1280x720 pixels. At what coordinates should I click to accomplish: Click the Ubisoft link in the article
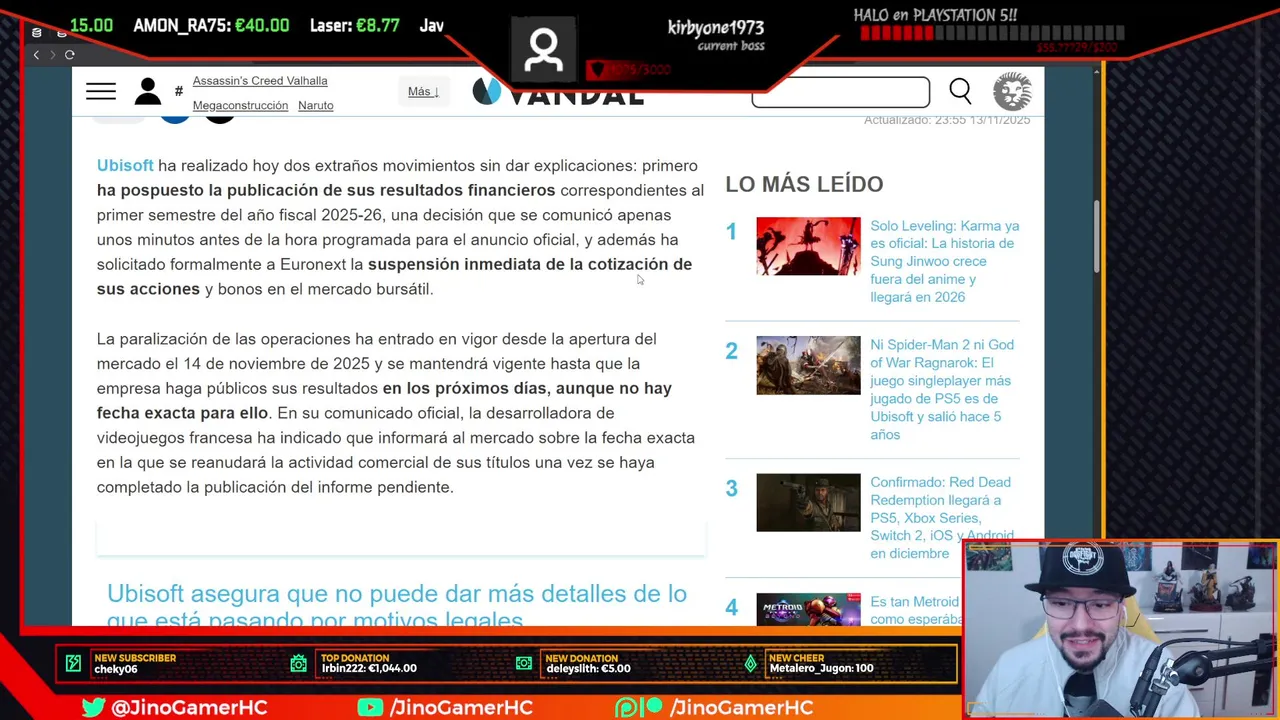click(125, 165)
